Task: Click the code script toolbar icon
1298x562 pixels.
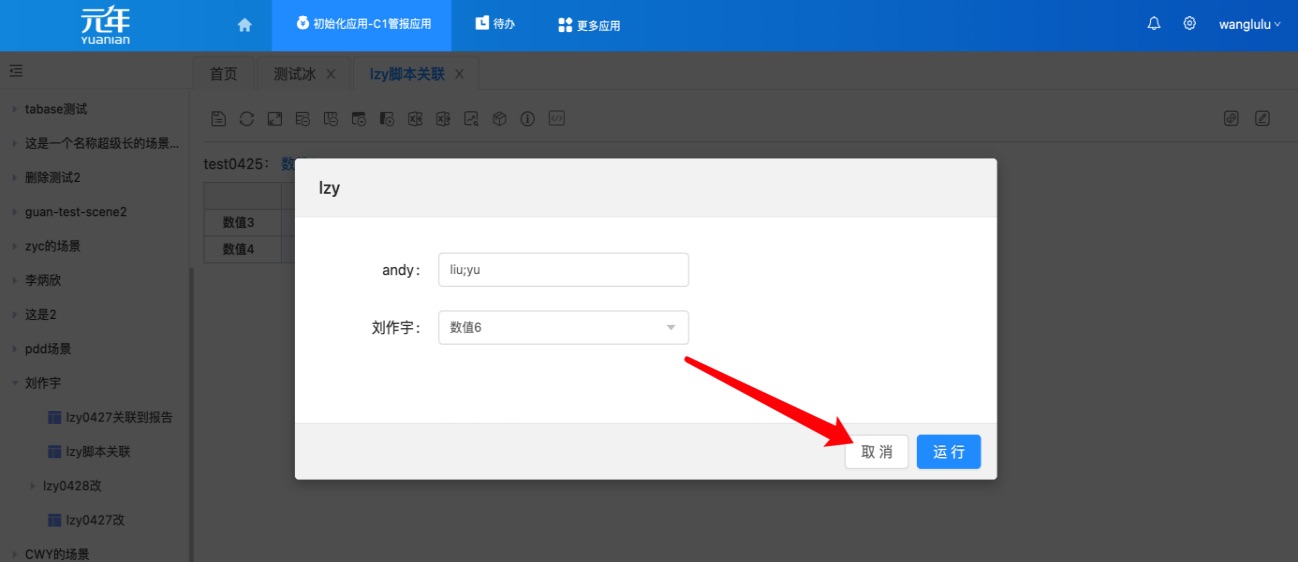Action: point(557,119)
